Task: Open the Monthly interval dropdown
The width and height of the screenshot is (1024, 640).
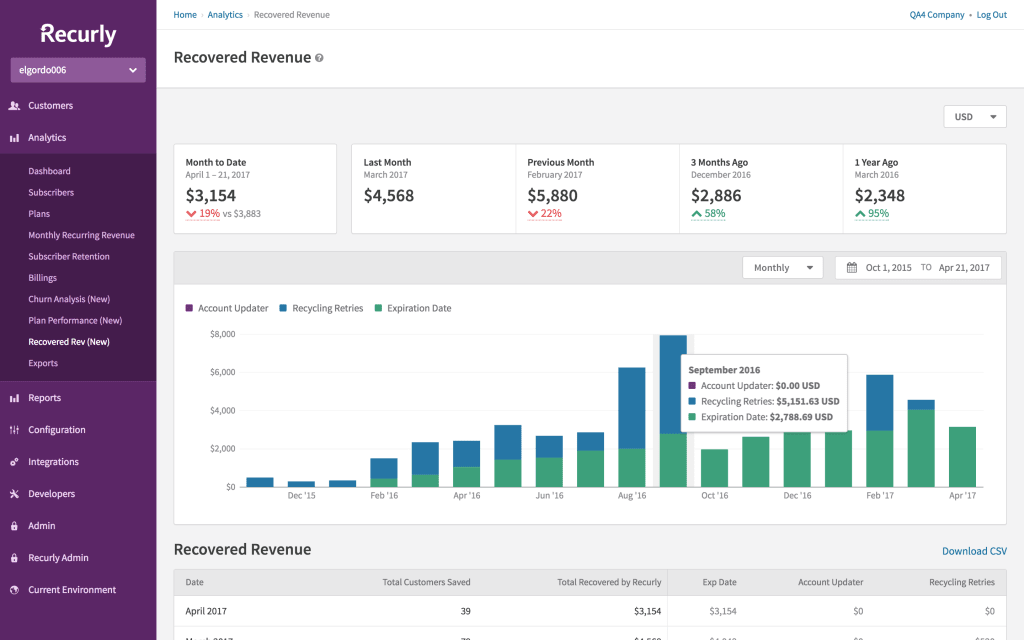Action: (782, 267)
